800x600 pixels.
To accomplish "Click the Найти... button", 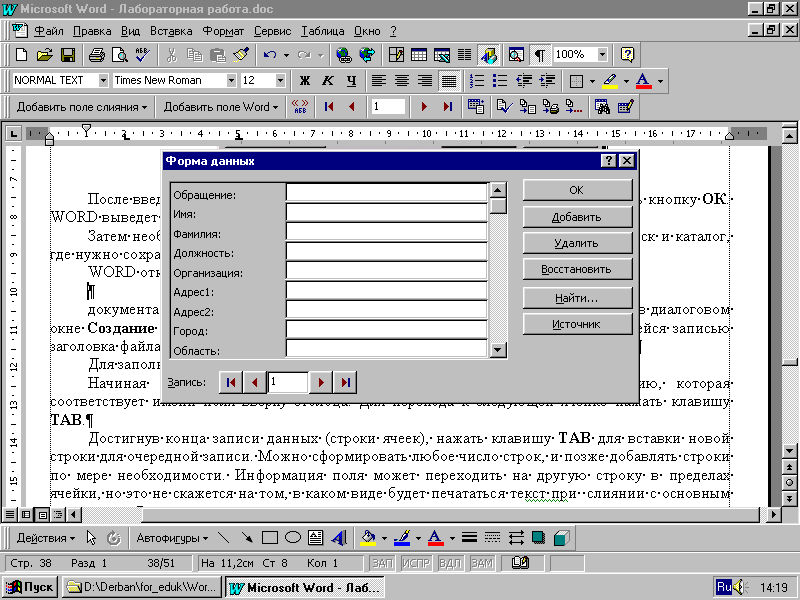I will 578,298.
